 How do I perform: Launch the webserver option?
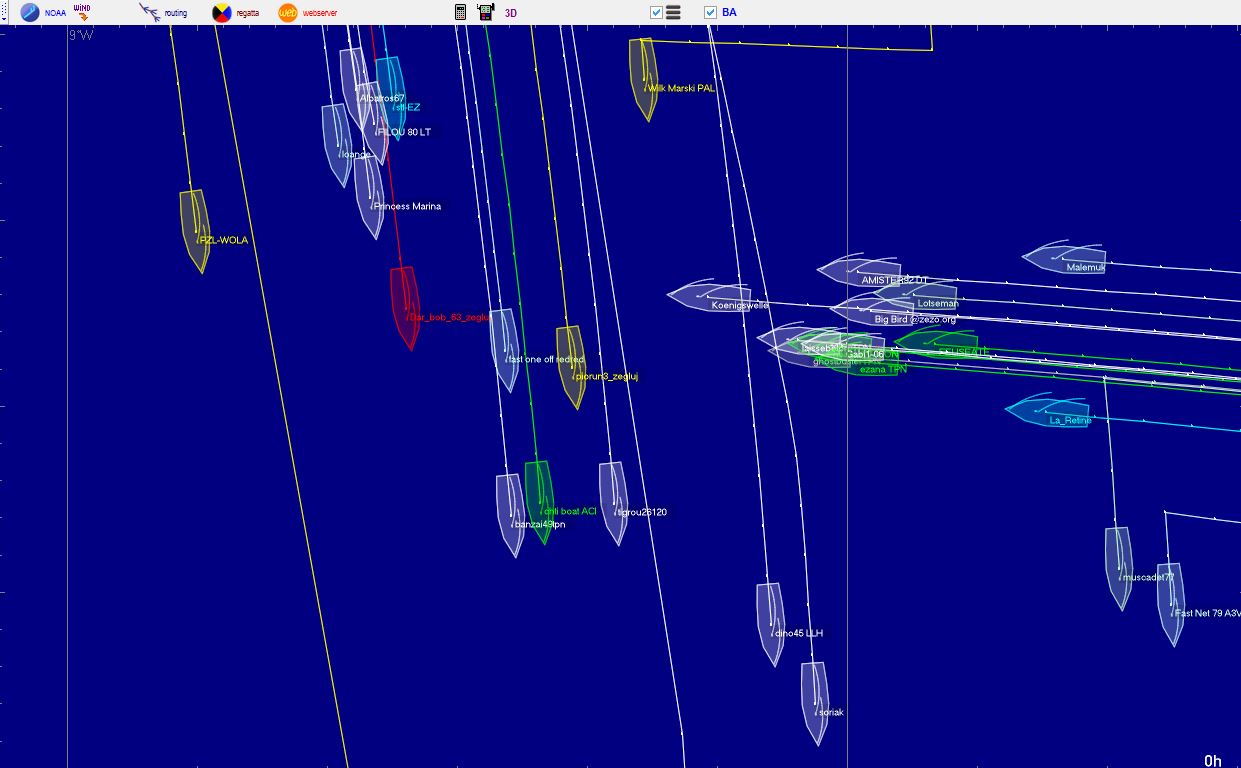point(307,13)
